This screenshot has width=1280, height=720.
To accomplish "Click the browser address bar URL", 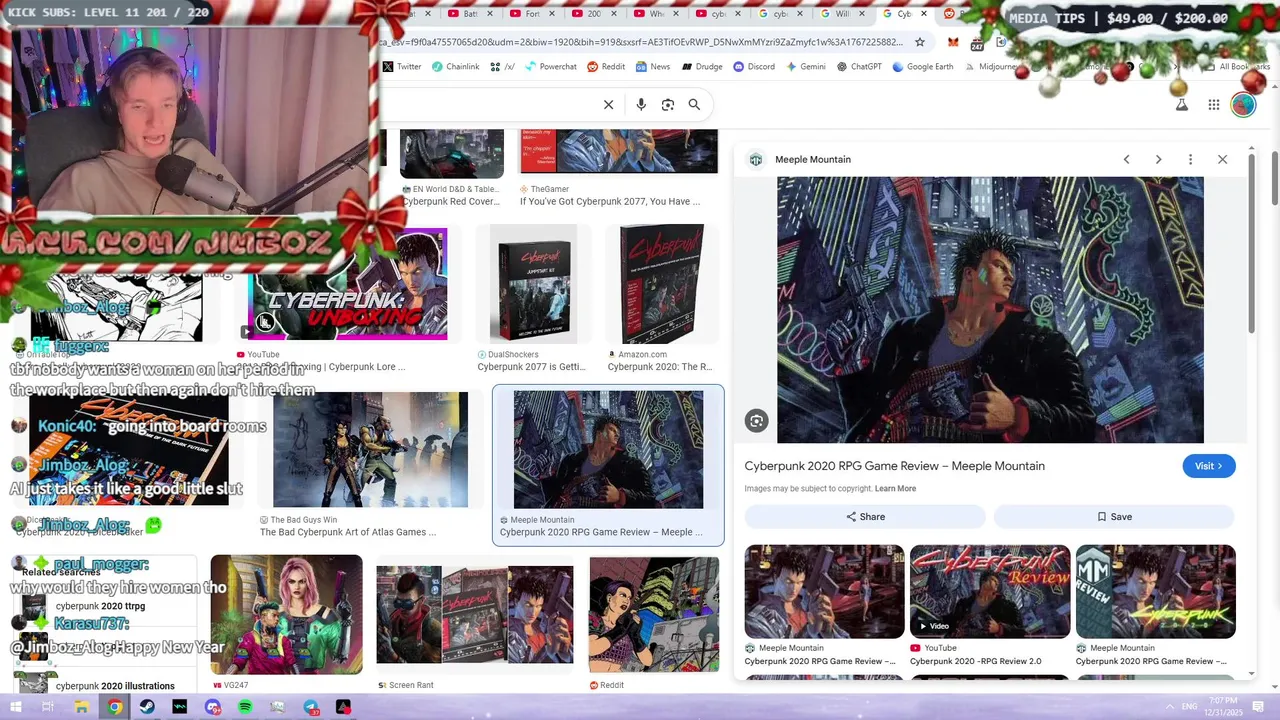I will [x=640, y=42].
